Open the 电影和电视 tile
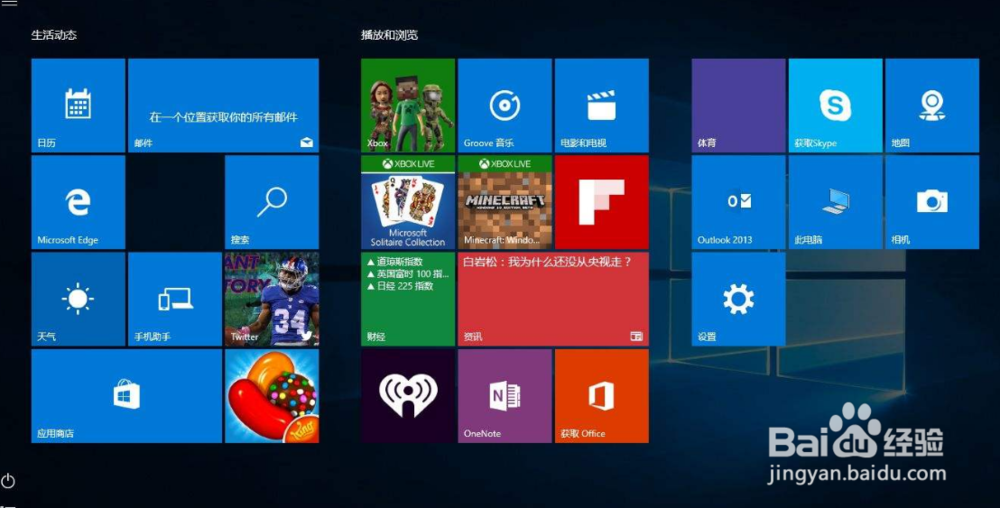The height and width of the screenshot is (508, 1000). (601, 105)
